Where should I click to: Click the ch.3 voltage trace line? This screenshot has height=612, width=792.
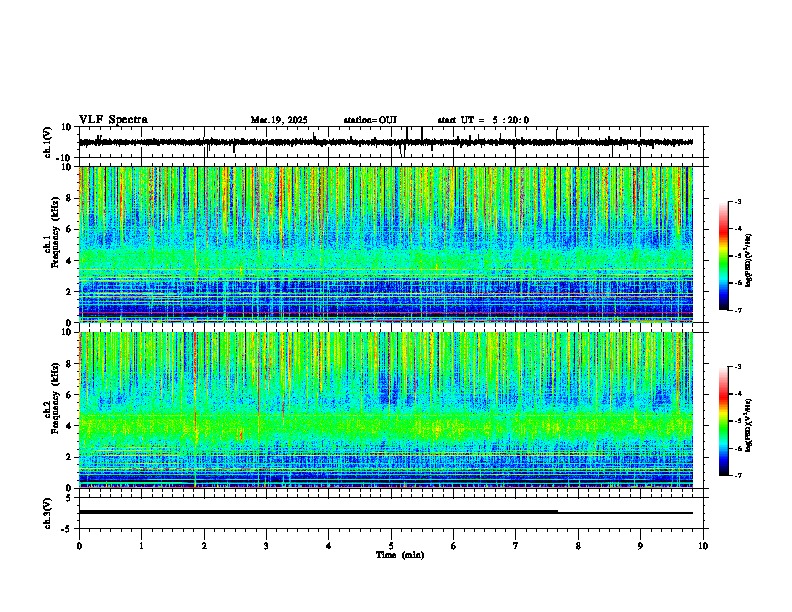(386, 512)
